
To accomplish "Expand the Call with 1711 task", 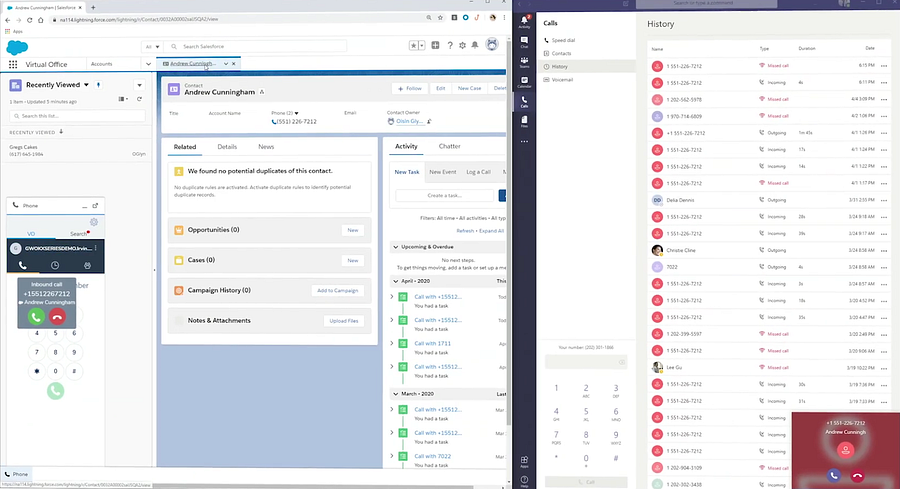I will (392, 343).
